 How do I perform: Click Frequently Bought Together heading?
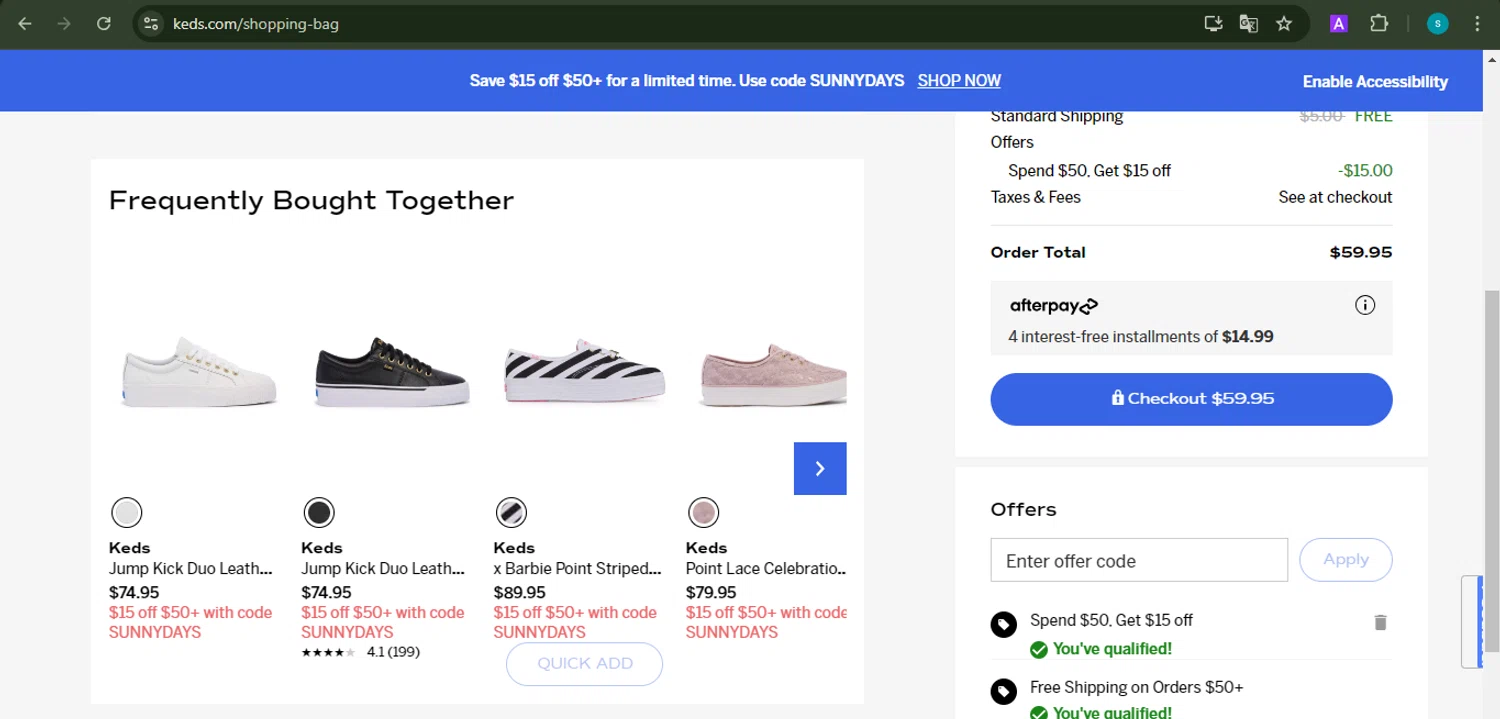(311, 201)
